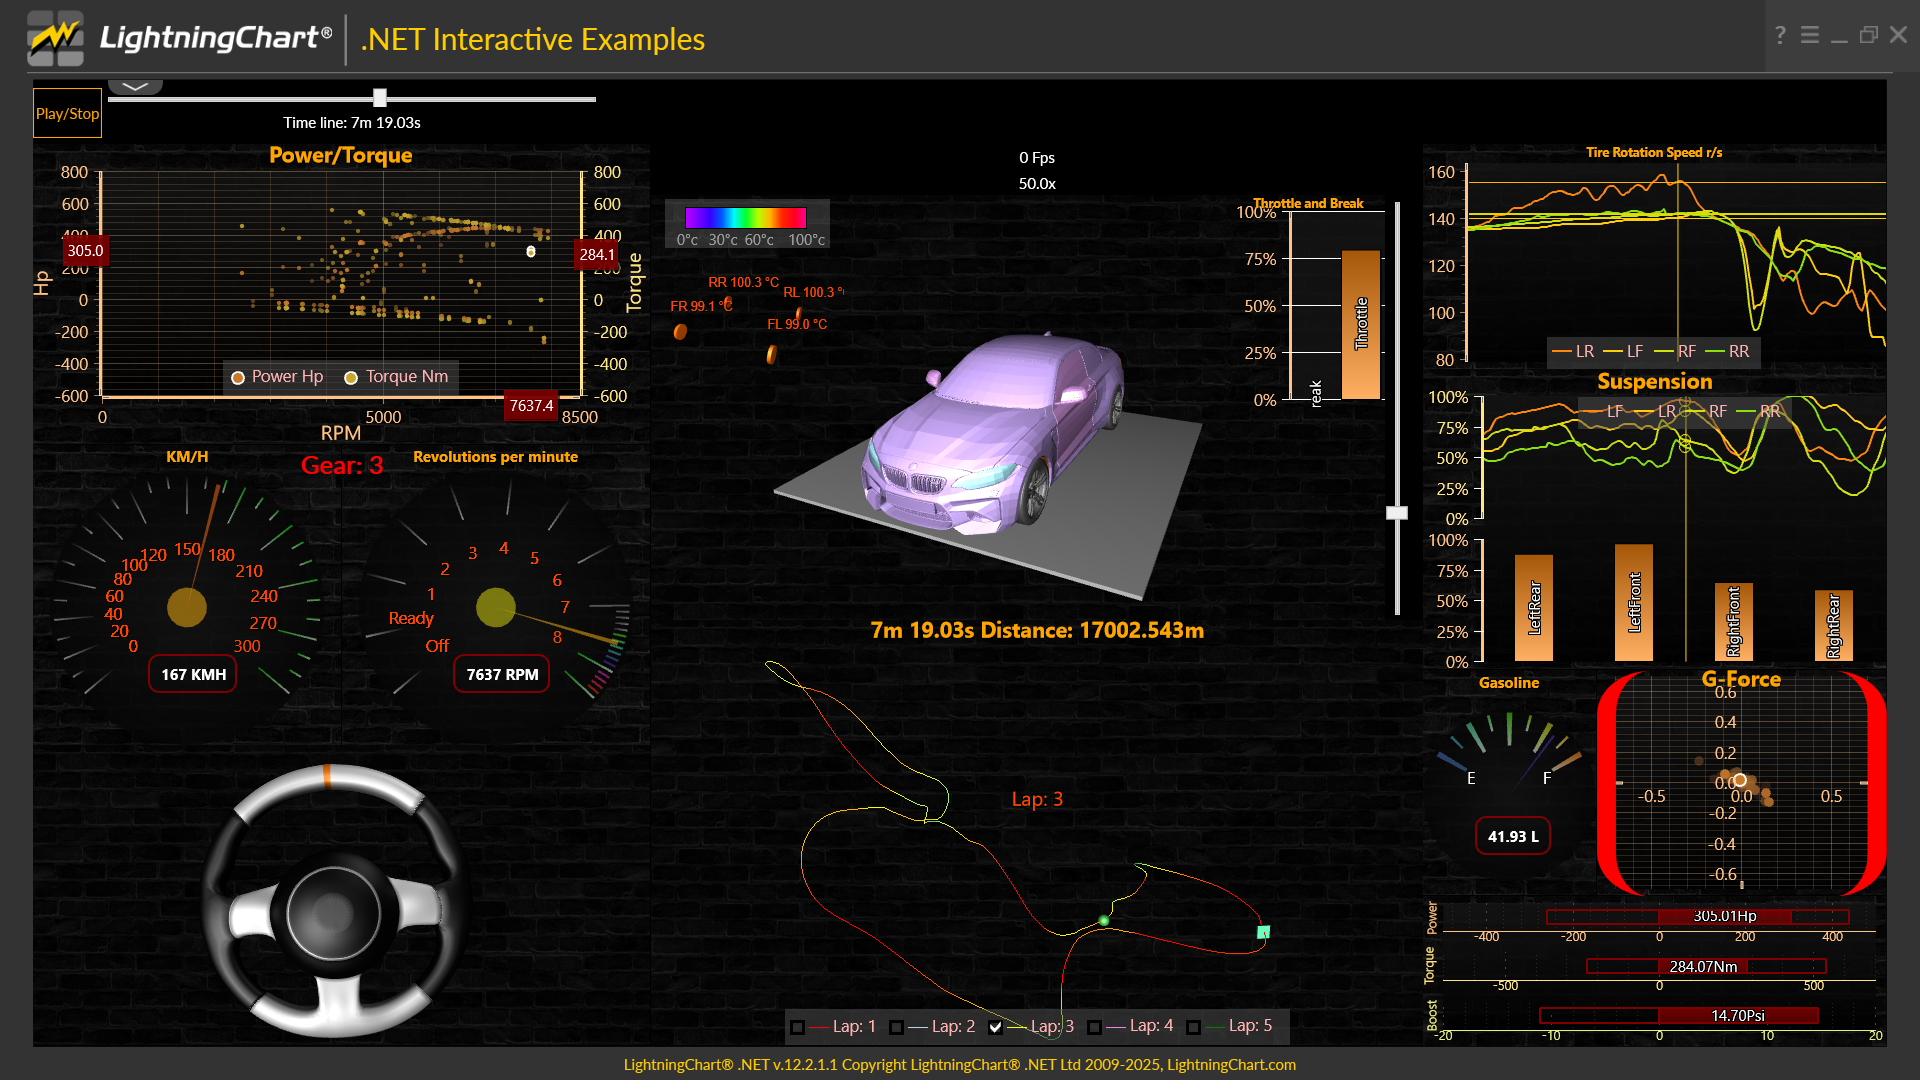Open the hamburger menu icon in title bar
This screenshot has height=1080, width=1920.
pyautogui.click(x=1810, y=35)
